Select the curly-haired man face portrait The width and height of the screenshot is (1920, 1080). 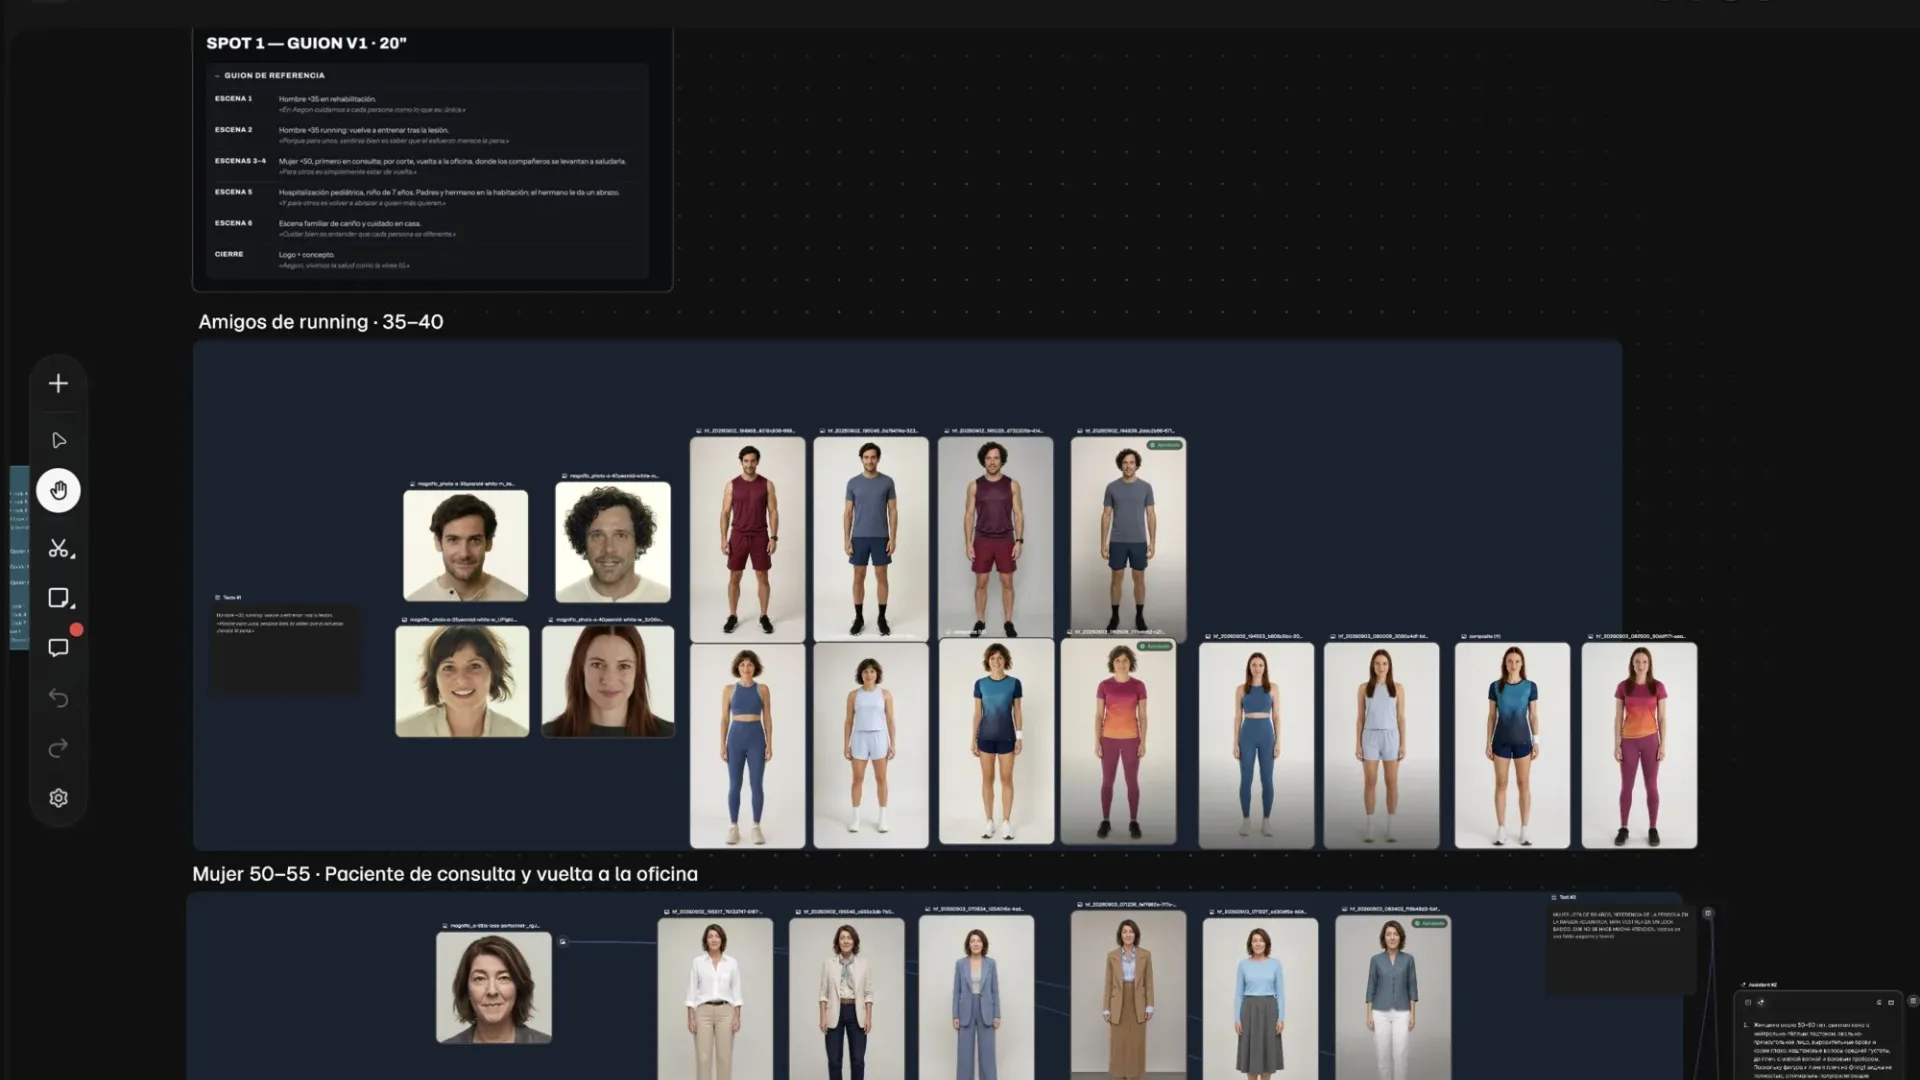613,542
